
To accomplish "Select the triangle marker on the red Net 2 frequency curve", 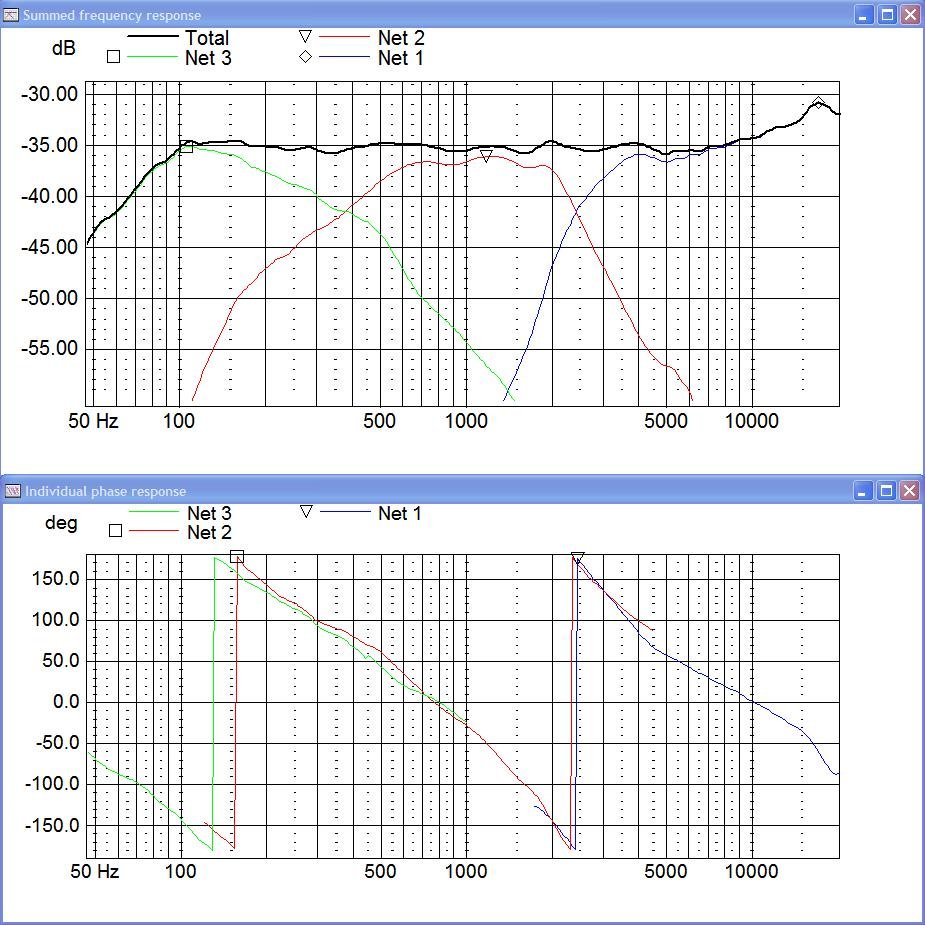I will point(486,156).
